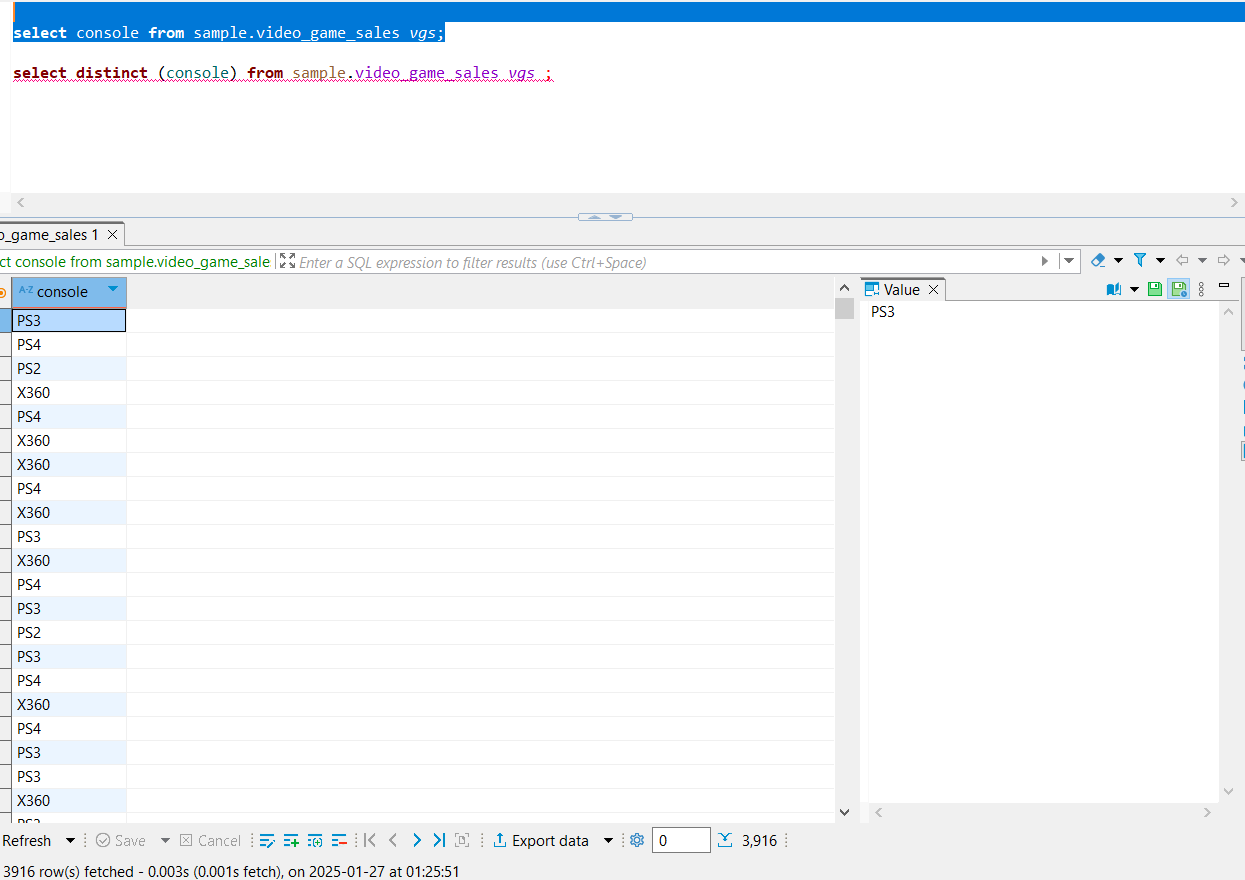Click the PS3 text in the Value panel
Image resolution: width=1245 pixels, height=880 pixels.
click(x=883, y=312)
